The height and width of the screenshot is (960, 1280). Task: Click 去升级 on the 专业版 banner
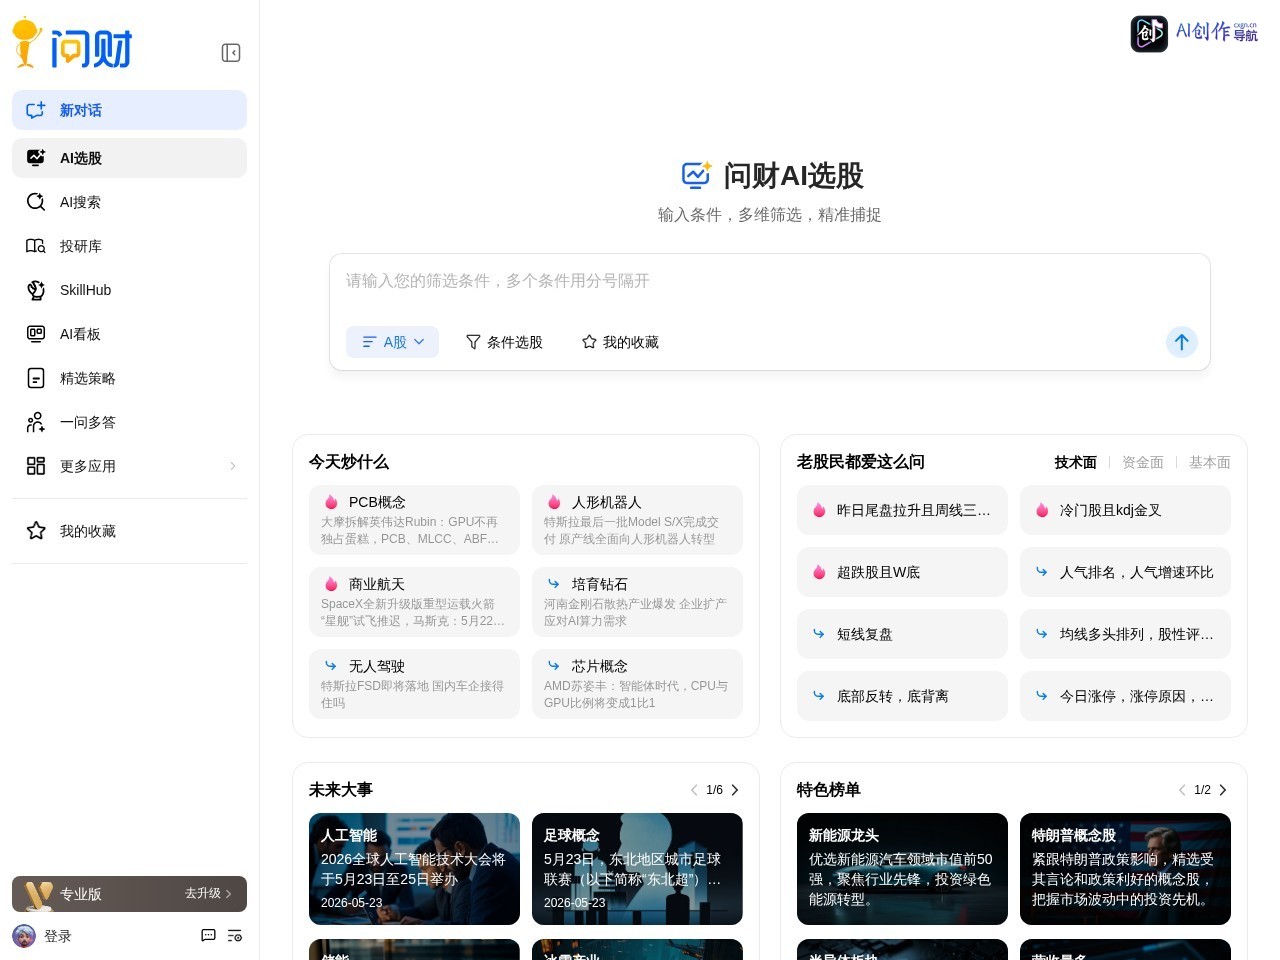tap(208, 894)
